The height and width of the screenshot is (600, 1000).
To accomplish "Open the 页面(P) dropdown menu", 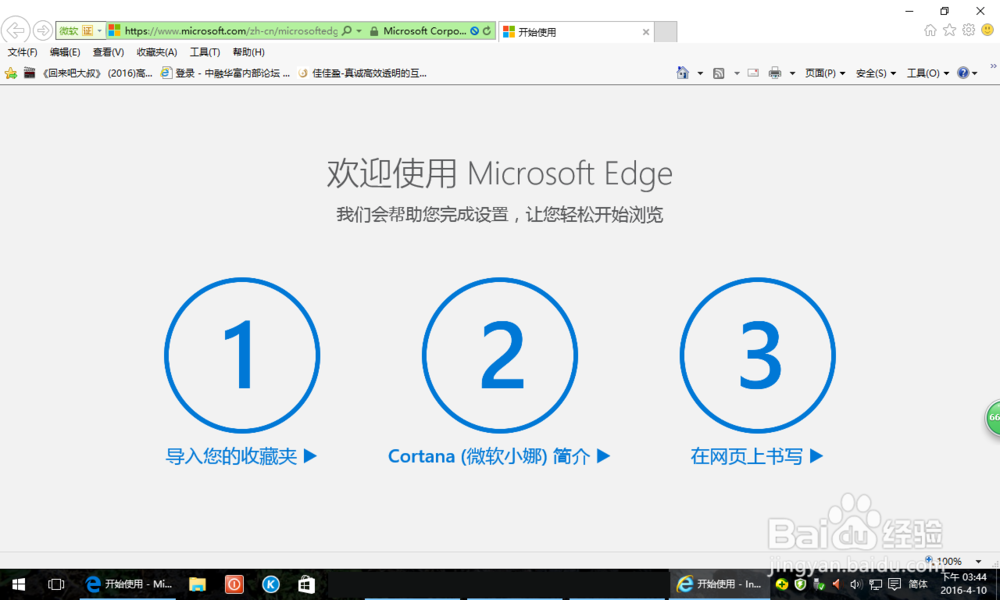I will coord(825,73).
